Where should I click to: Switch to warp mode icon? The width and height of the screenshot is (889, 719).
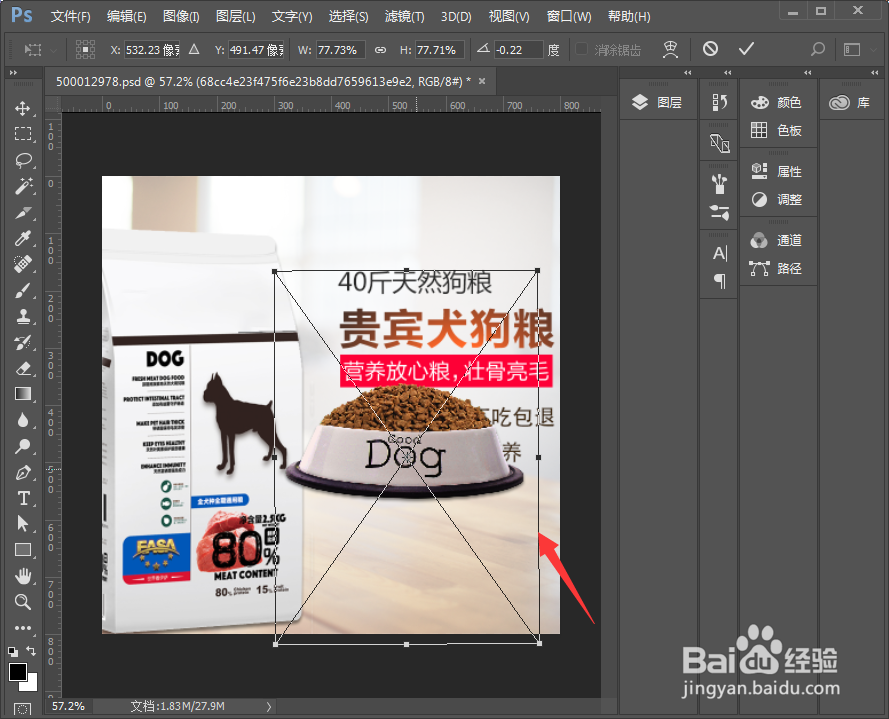point(670,49)
